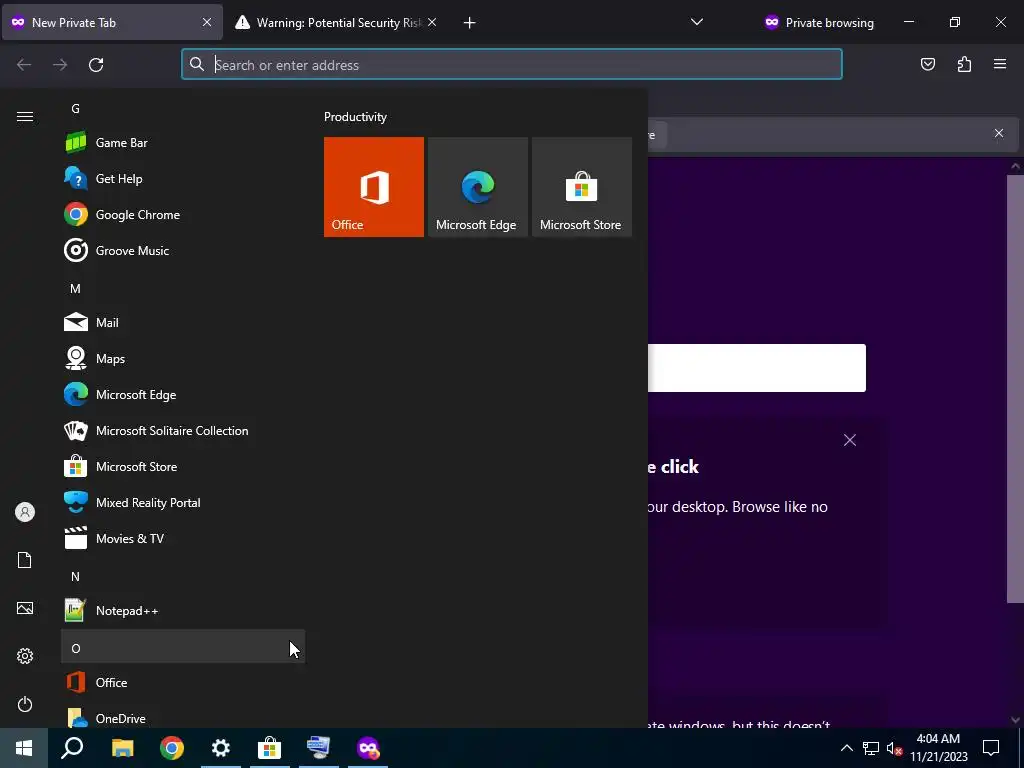Close the Security Risk warning tab
This screenshot has width=1024, height=768.
[x=432, y=22]
